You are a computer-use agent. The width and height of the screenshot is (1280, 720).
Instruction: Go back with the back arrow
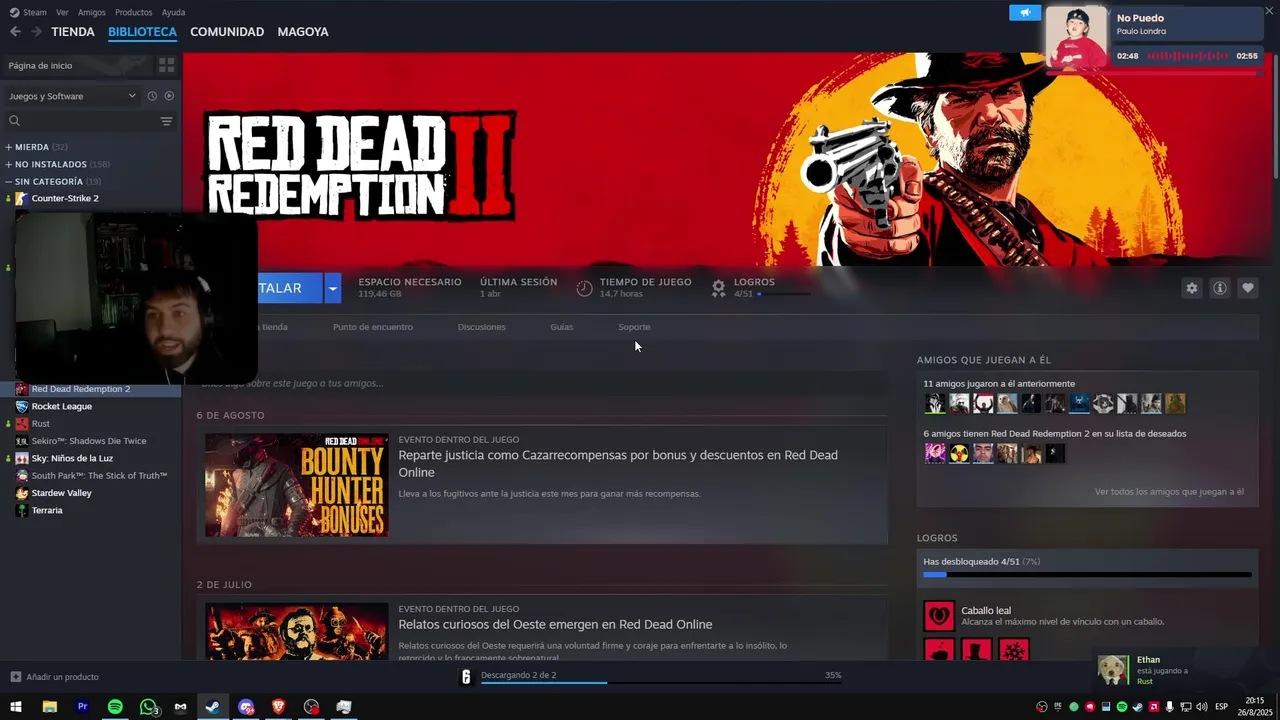click(x=15, y=32)
